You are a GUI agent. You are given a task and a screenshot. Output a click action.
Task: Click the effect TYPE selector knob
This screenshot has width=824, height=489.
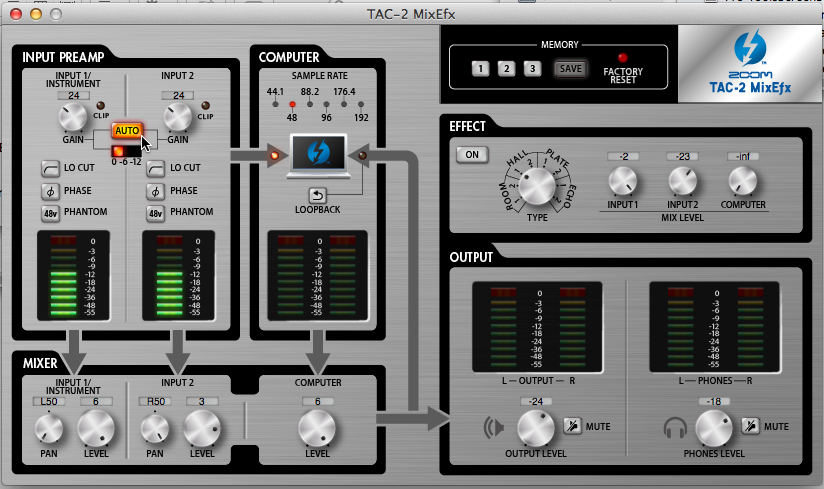coord(537,186)
